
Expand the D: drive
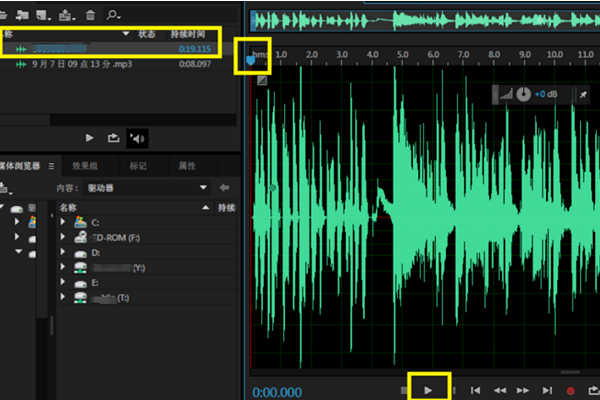click(x=63, y=252)
